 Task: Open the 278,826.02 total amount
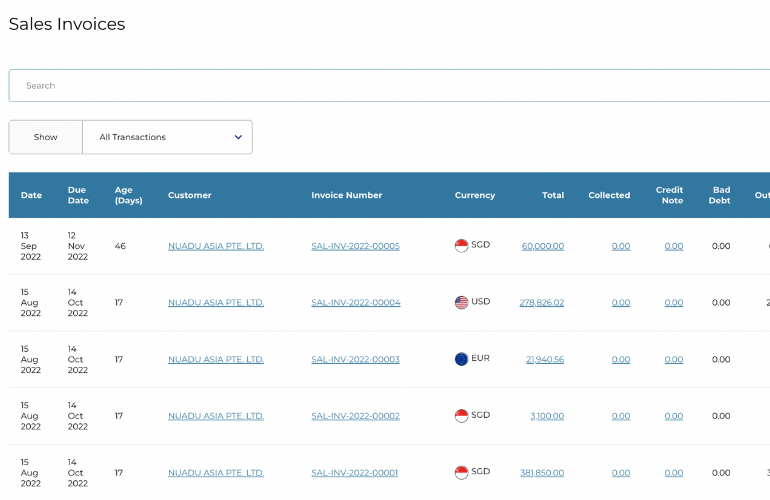[542, 303]
